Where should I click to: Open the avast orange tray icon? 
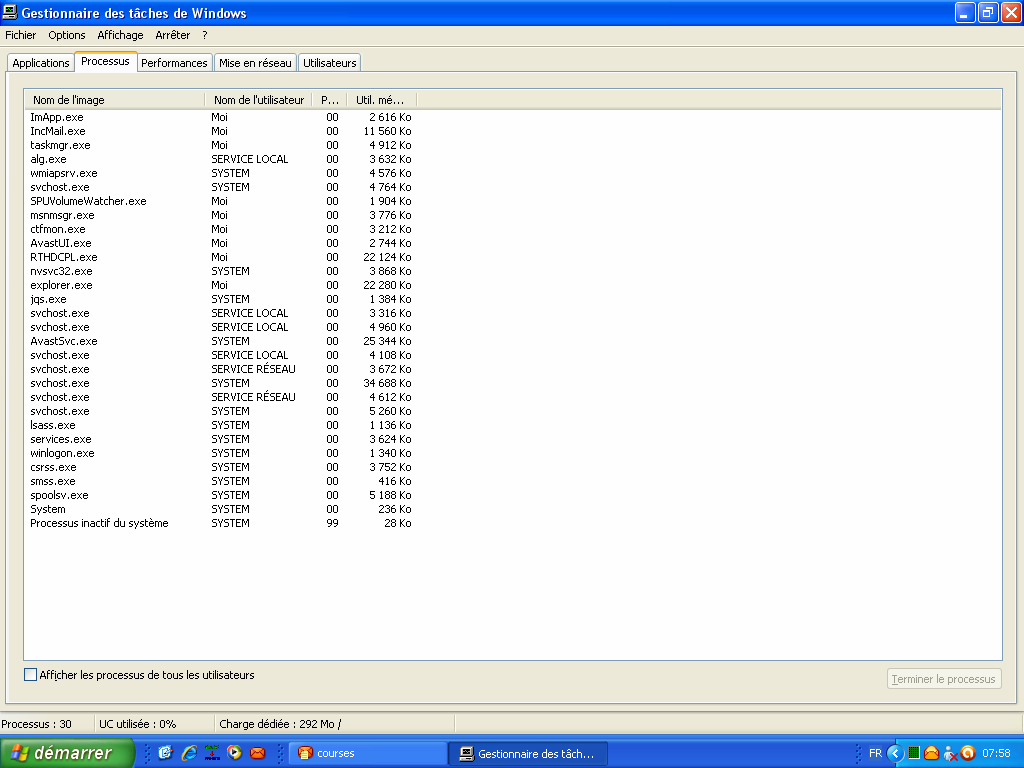pos(968,753)
